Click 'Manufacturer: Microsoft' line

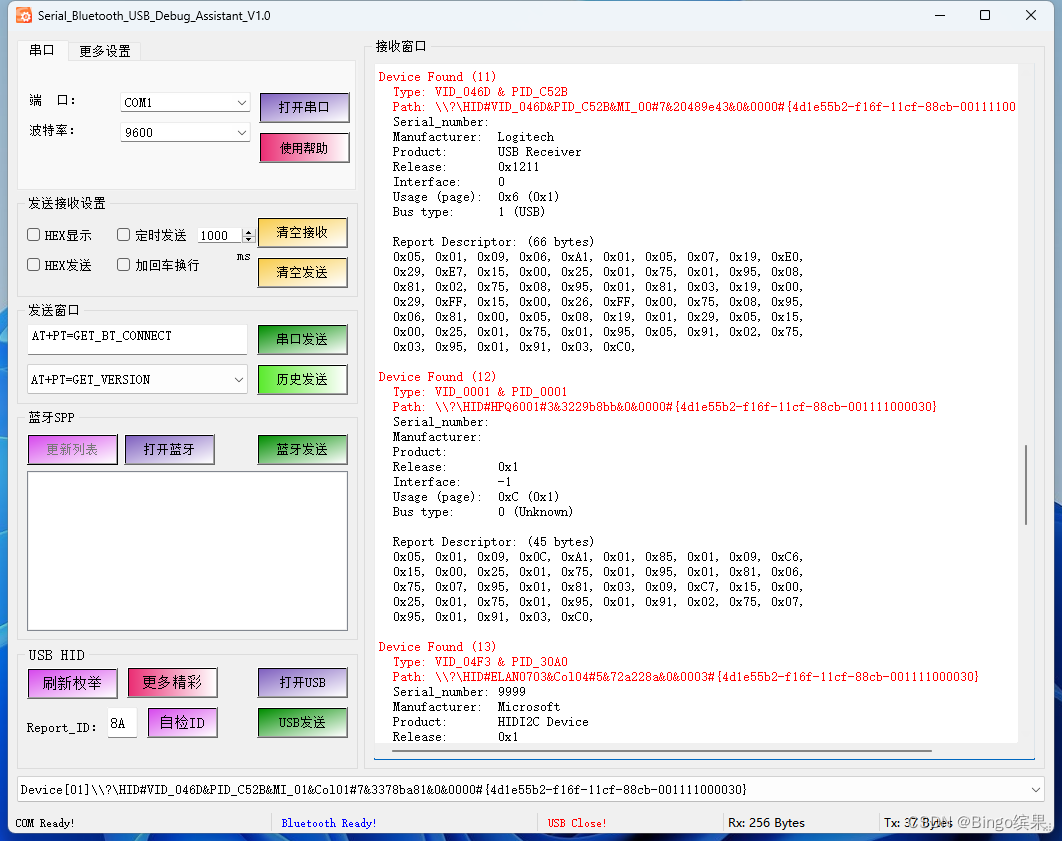477,706
